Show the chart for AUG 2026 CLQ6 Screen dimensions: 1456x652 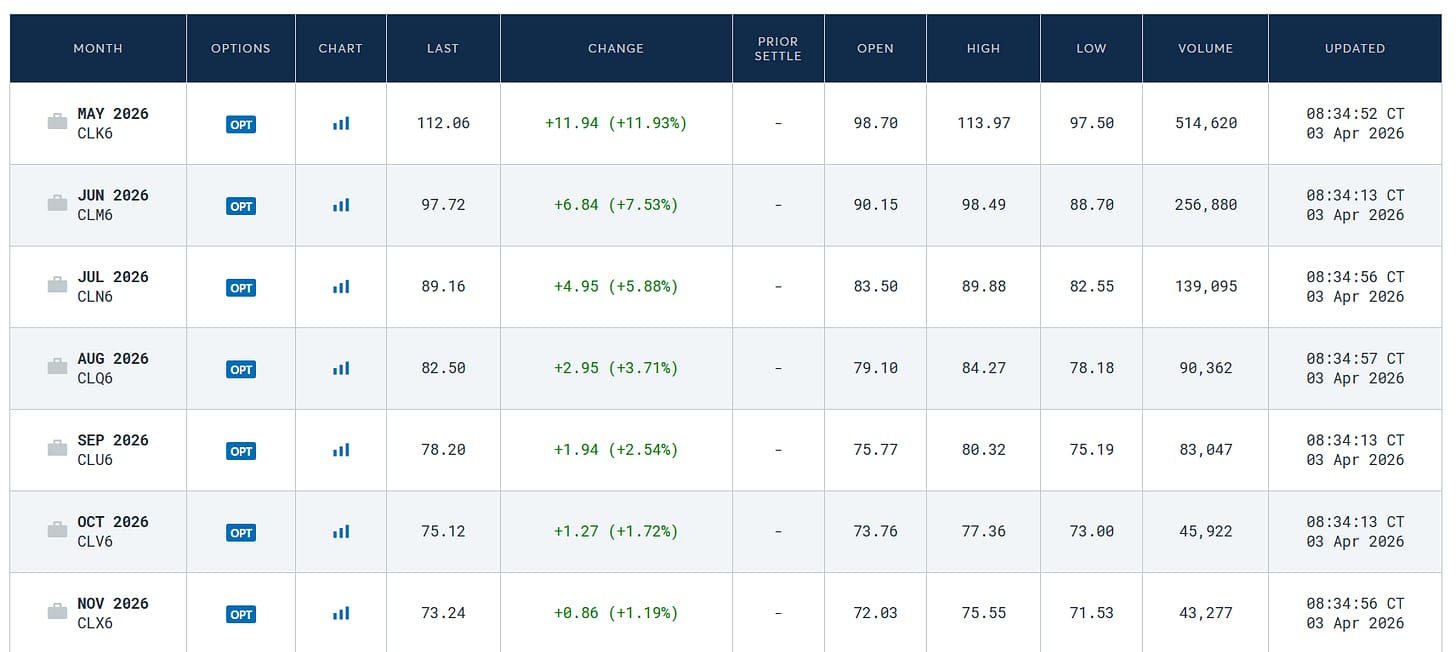click(341, 368)
